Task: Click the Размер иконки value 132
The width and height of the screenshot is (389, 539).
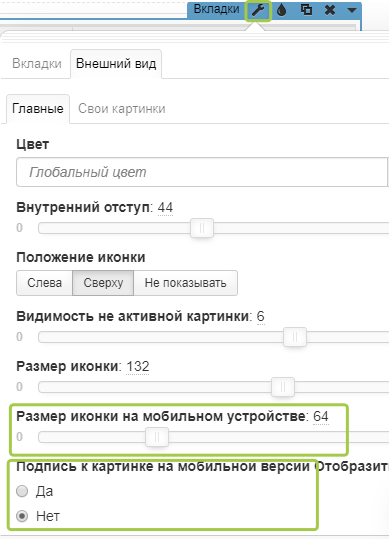Action: pyautogui.click(x=138, y=366)
